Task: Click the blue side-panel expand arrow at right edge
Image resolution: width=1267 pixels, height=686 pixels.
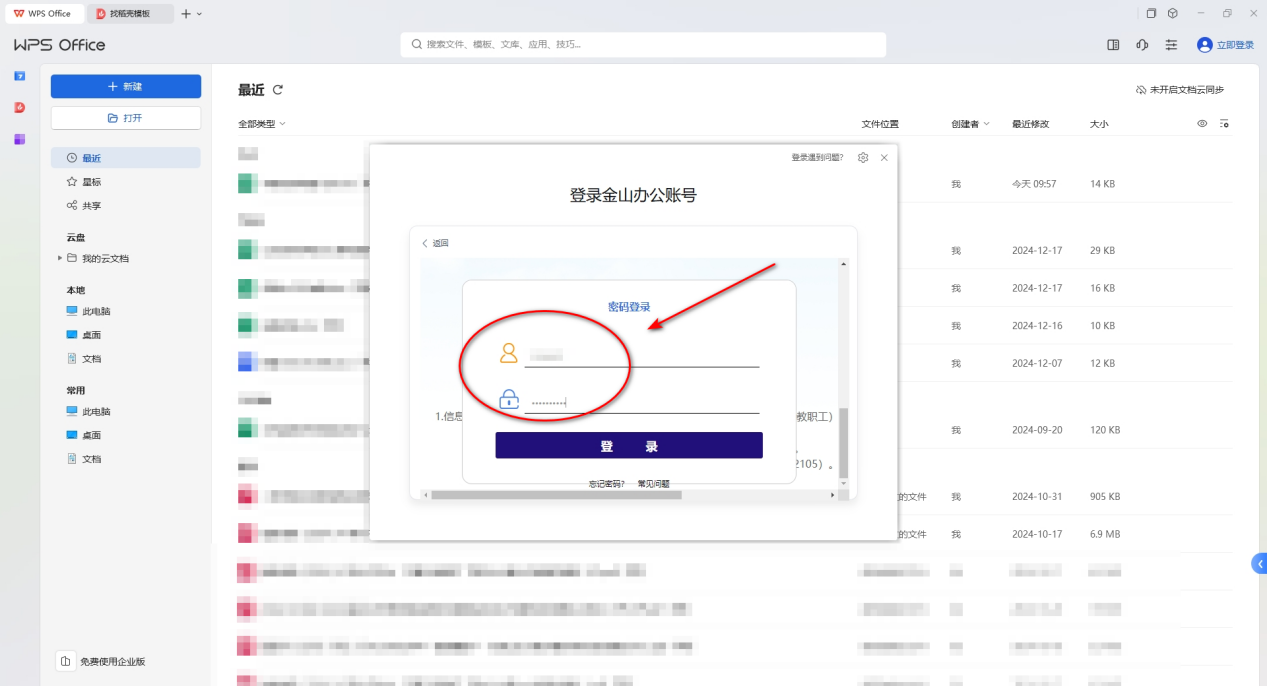Action: point(1259,564)
